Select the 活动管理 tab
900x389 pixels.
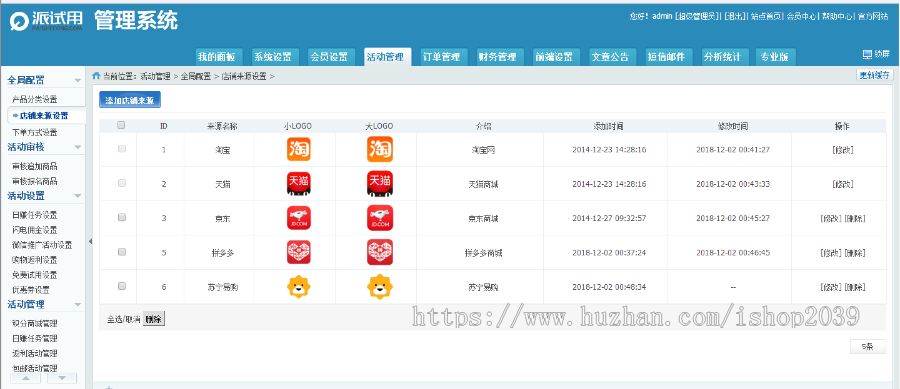(386, 57)
